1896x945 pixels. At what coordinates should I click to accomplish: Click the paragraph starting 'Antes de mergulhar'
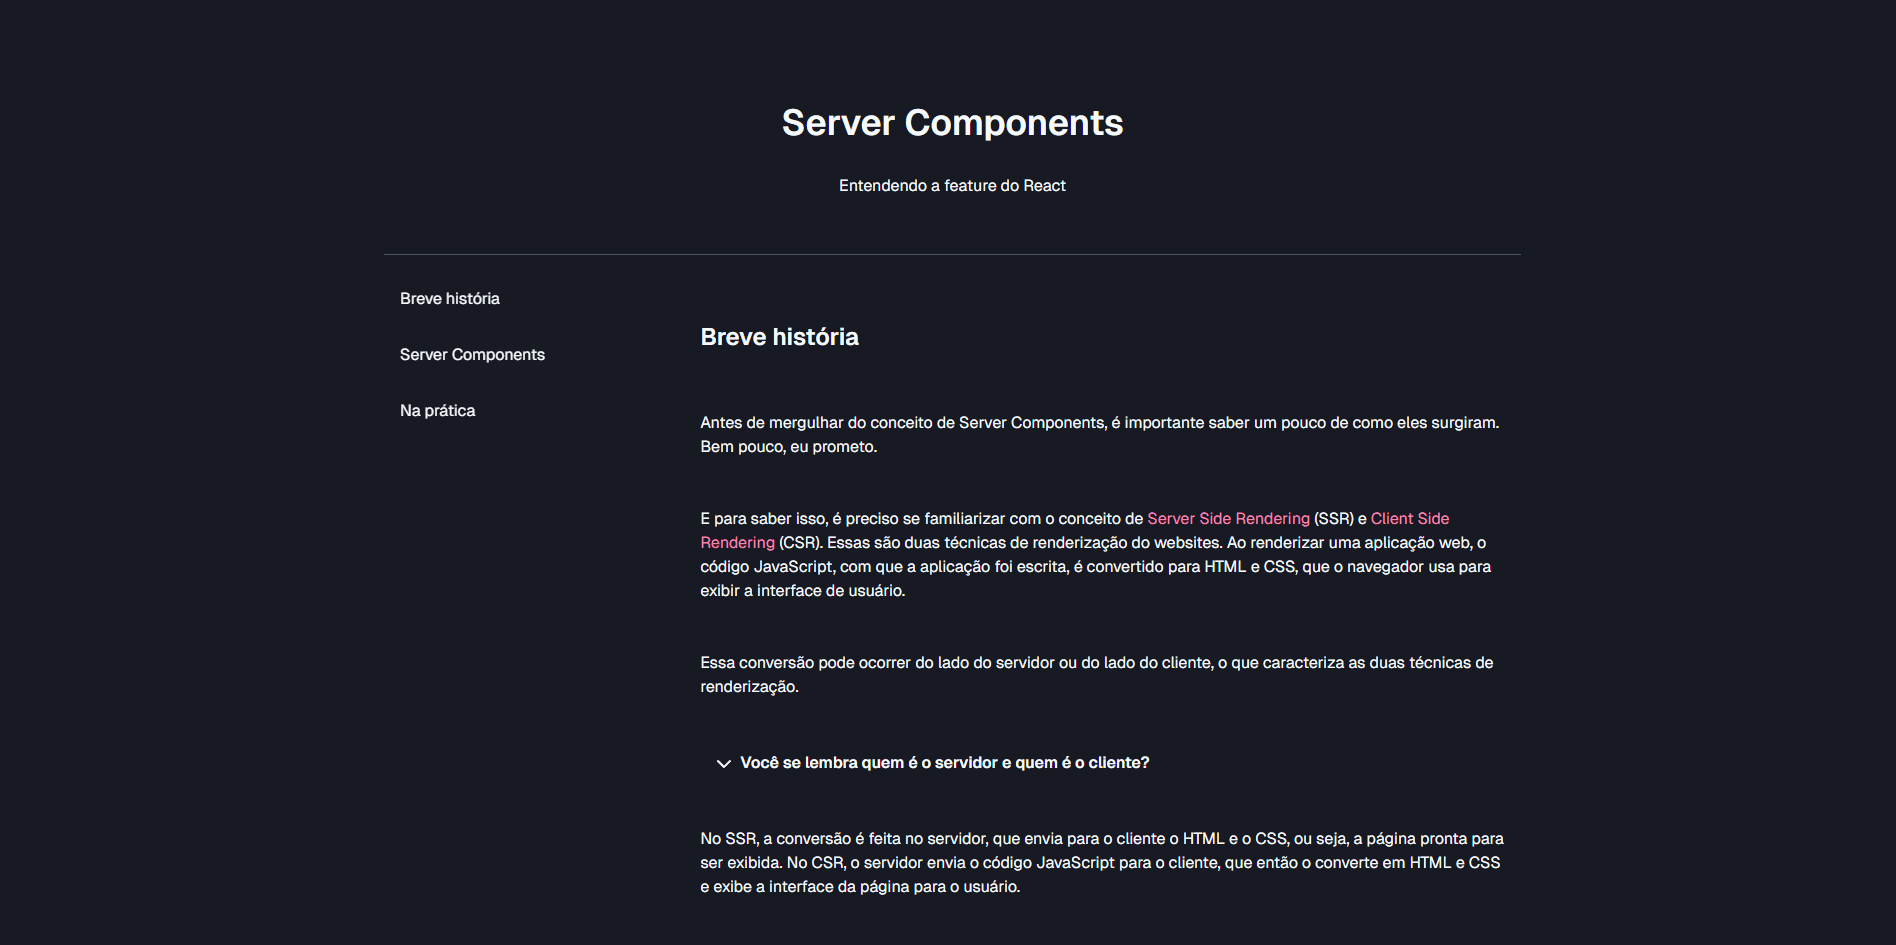click(1100, 435)
